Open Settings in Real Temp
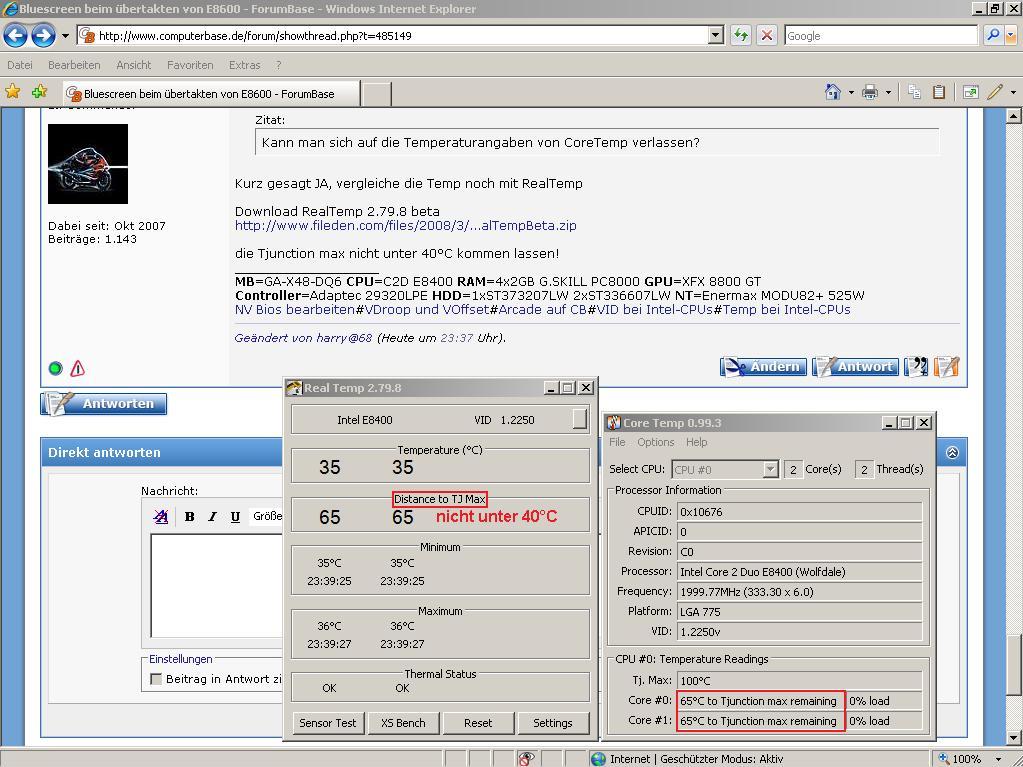This screenshot has height=767, width=1023. point(553,723)
